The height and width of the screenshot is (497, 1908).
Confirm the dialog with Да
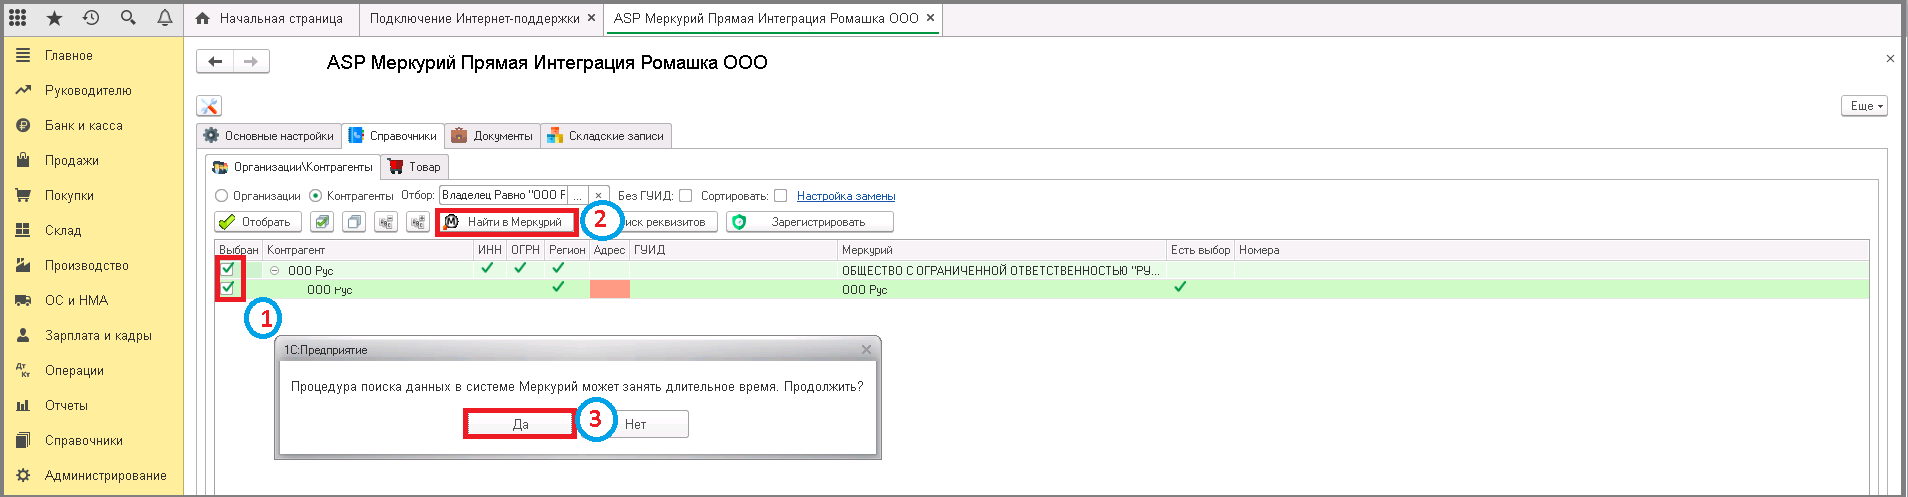tap(520, 424)
